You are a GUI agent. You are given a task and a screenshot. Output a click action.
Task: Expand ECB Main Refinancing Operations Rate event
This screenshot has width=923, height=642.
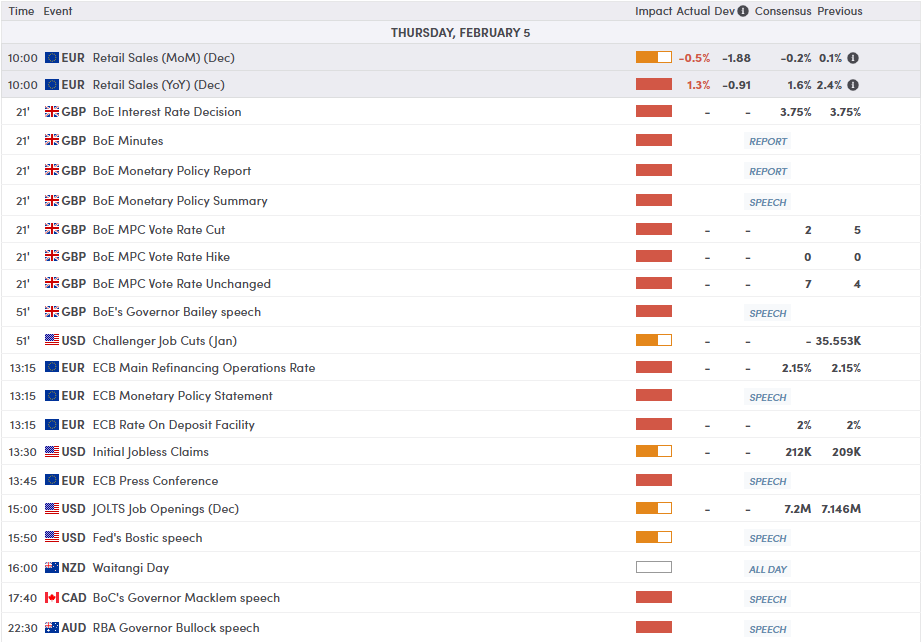tap(461, 368)
